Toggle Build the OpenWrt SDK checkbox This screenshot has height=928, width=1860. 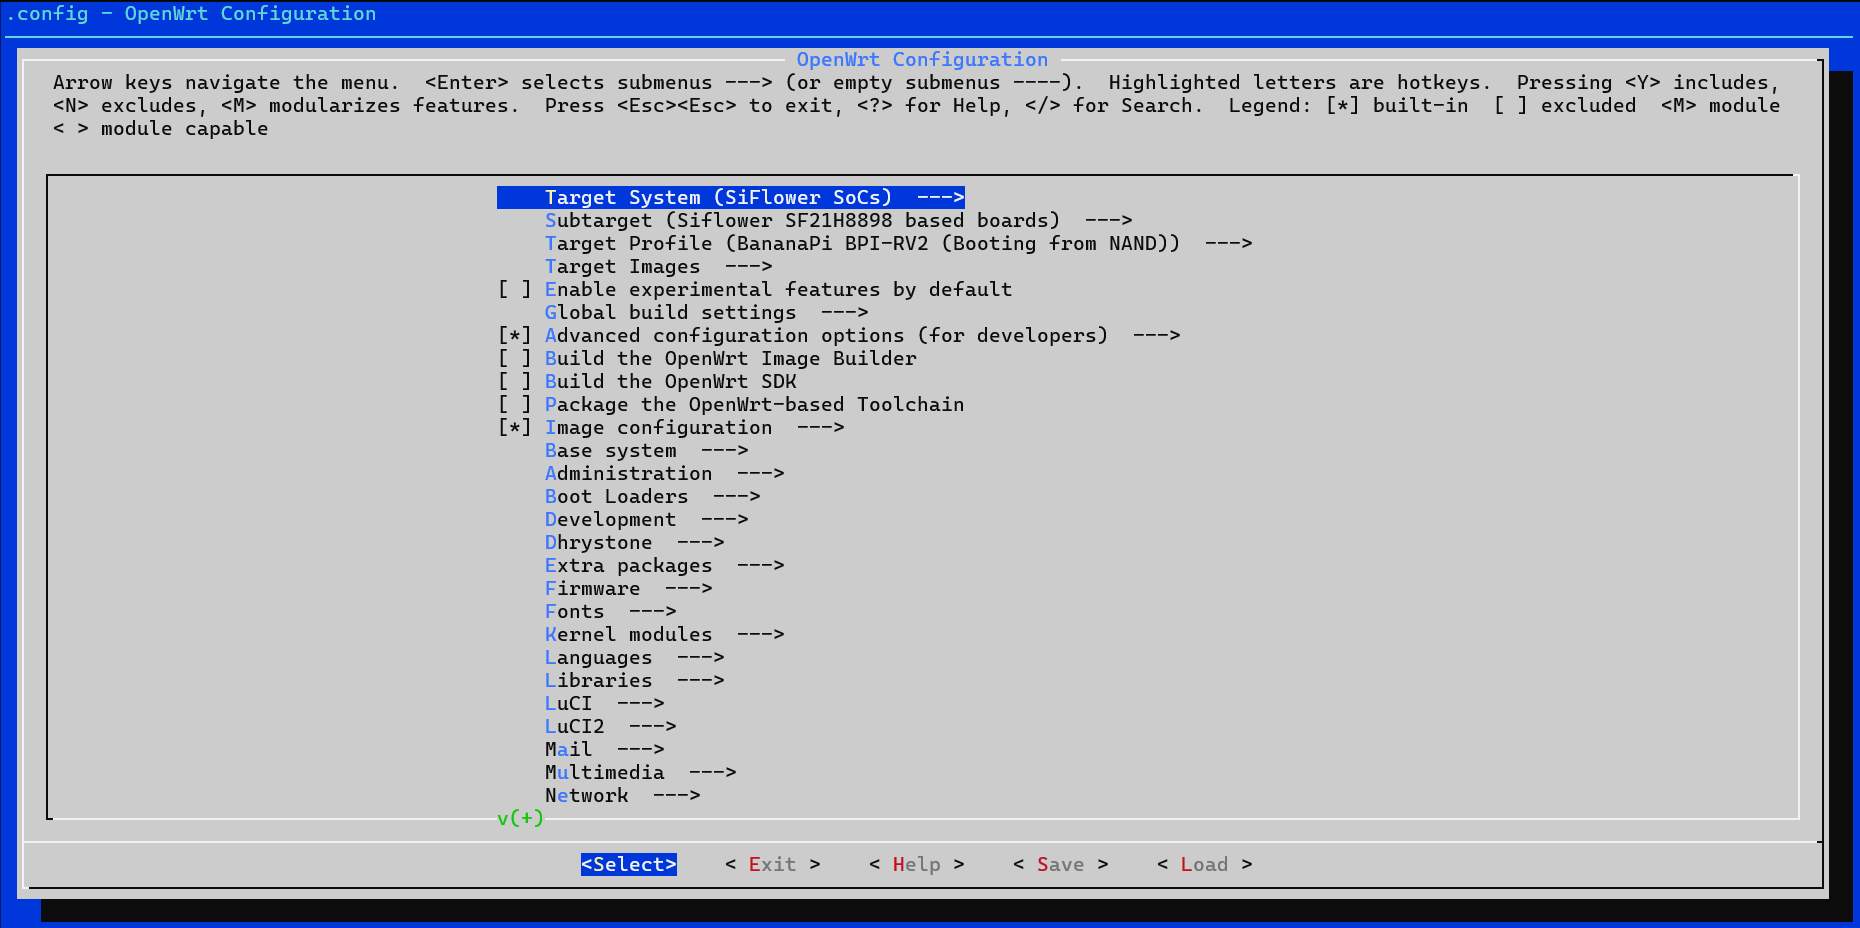click(x=515, y=382)
